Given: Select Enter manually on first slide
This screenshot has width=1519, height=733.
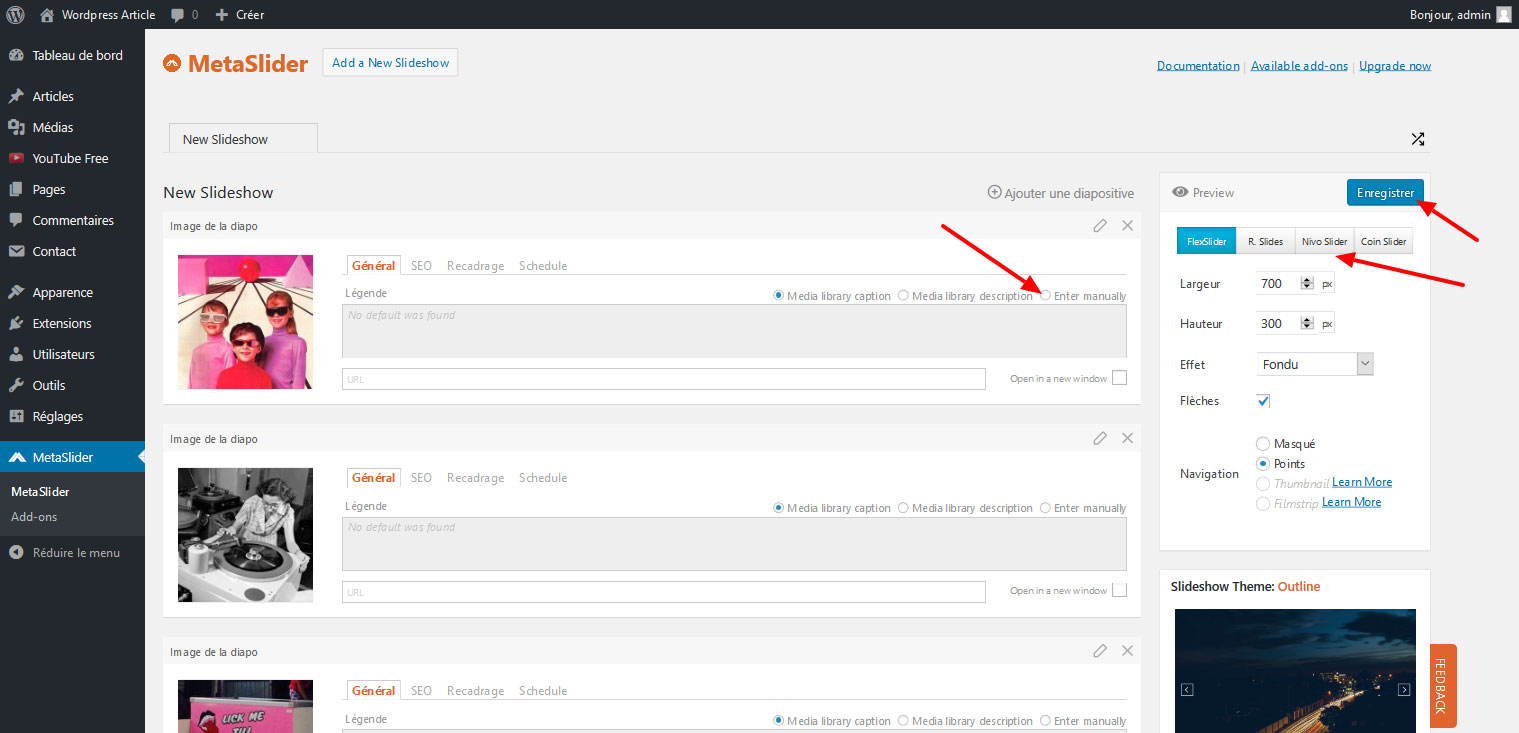Looking at the screenshot, I should pyautogui.click(x=1046, y=295).
